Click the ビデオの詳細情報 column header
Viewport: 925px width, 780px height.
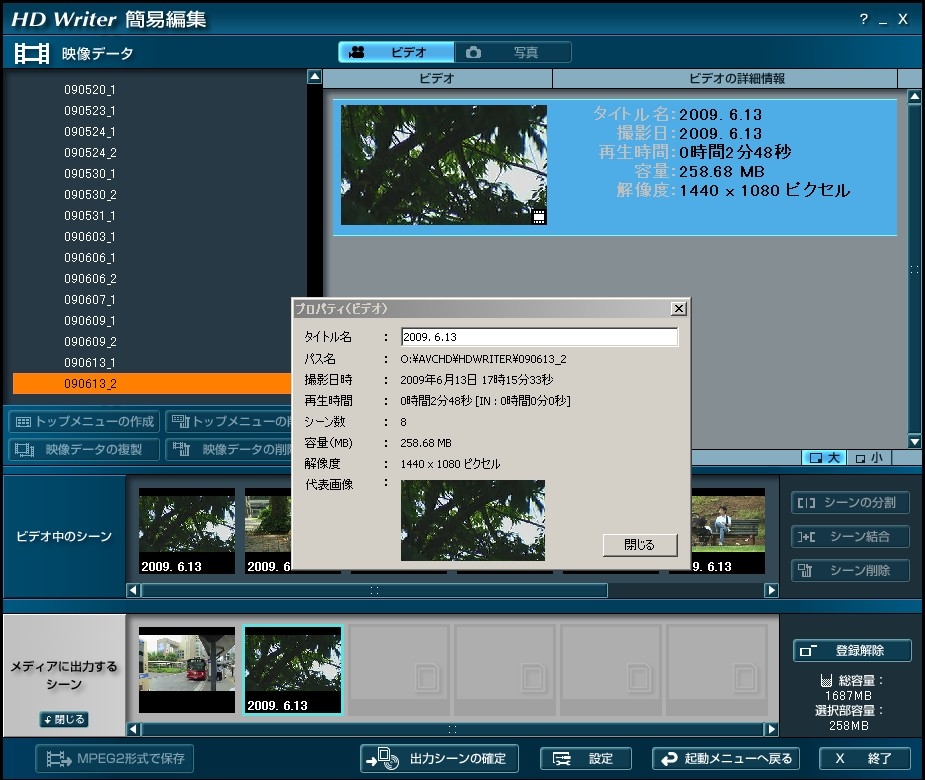(x=725, y=78)
